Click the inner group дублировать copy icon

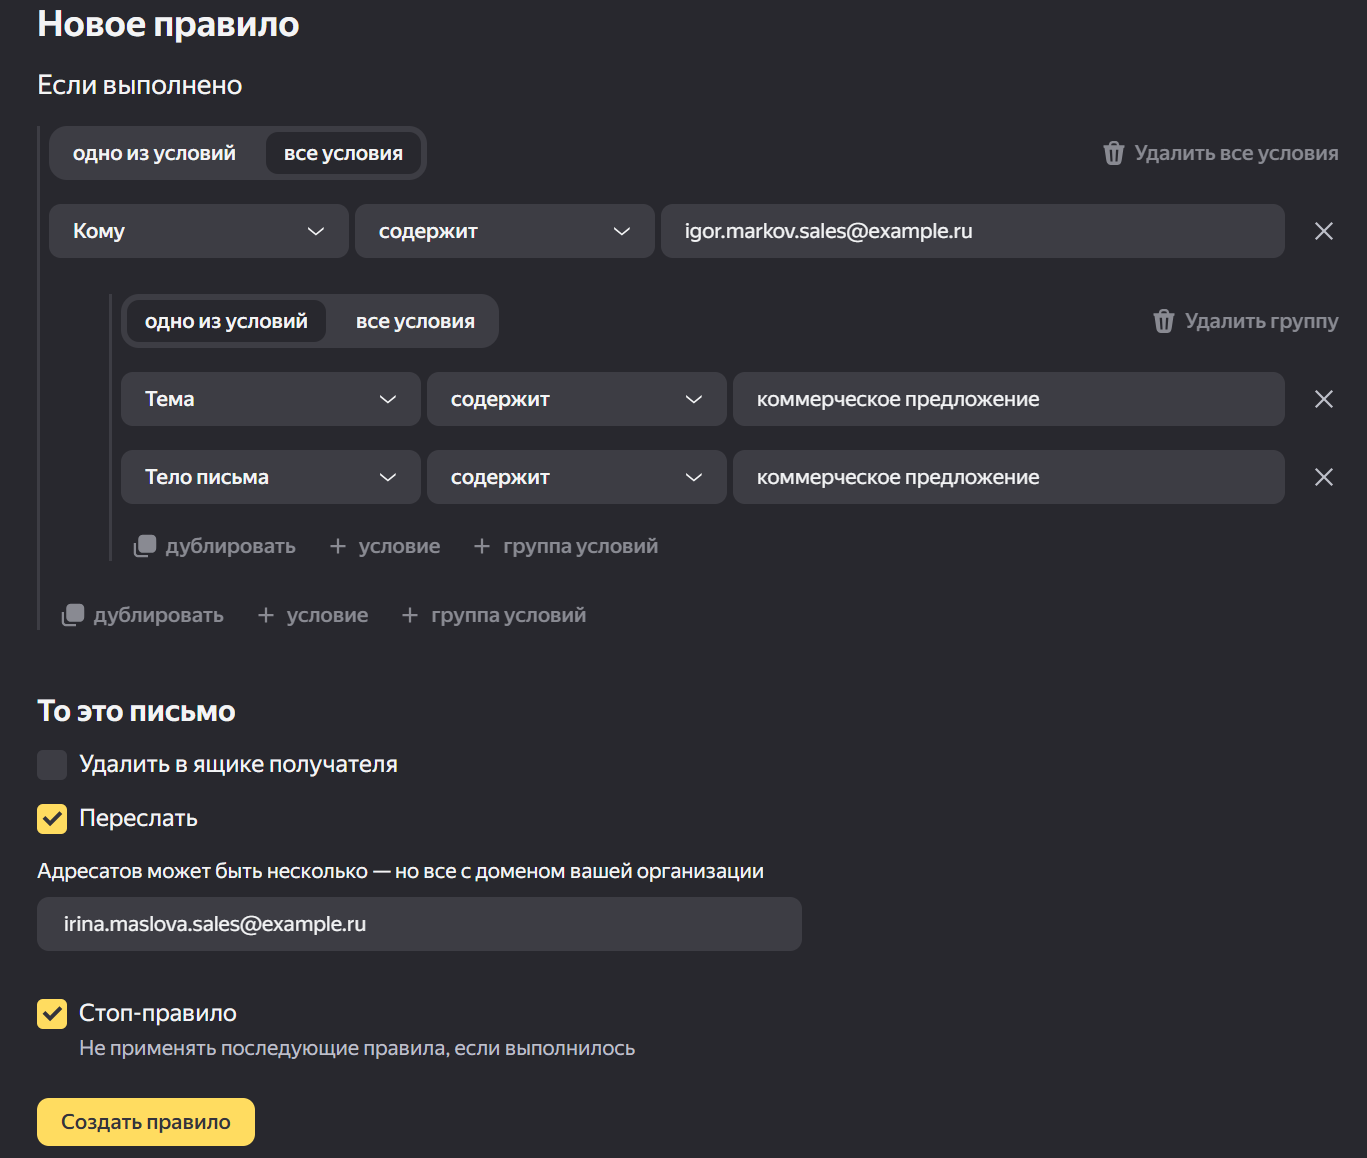[145, 546]
